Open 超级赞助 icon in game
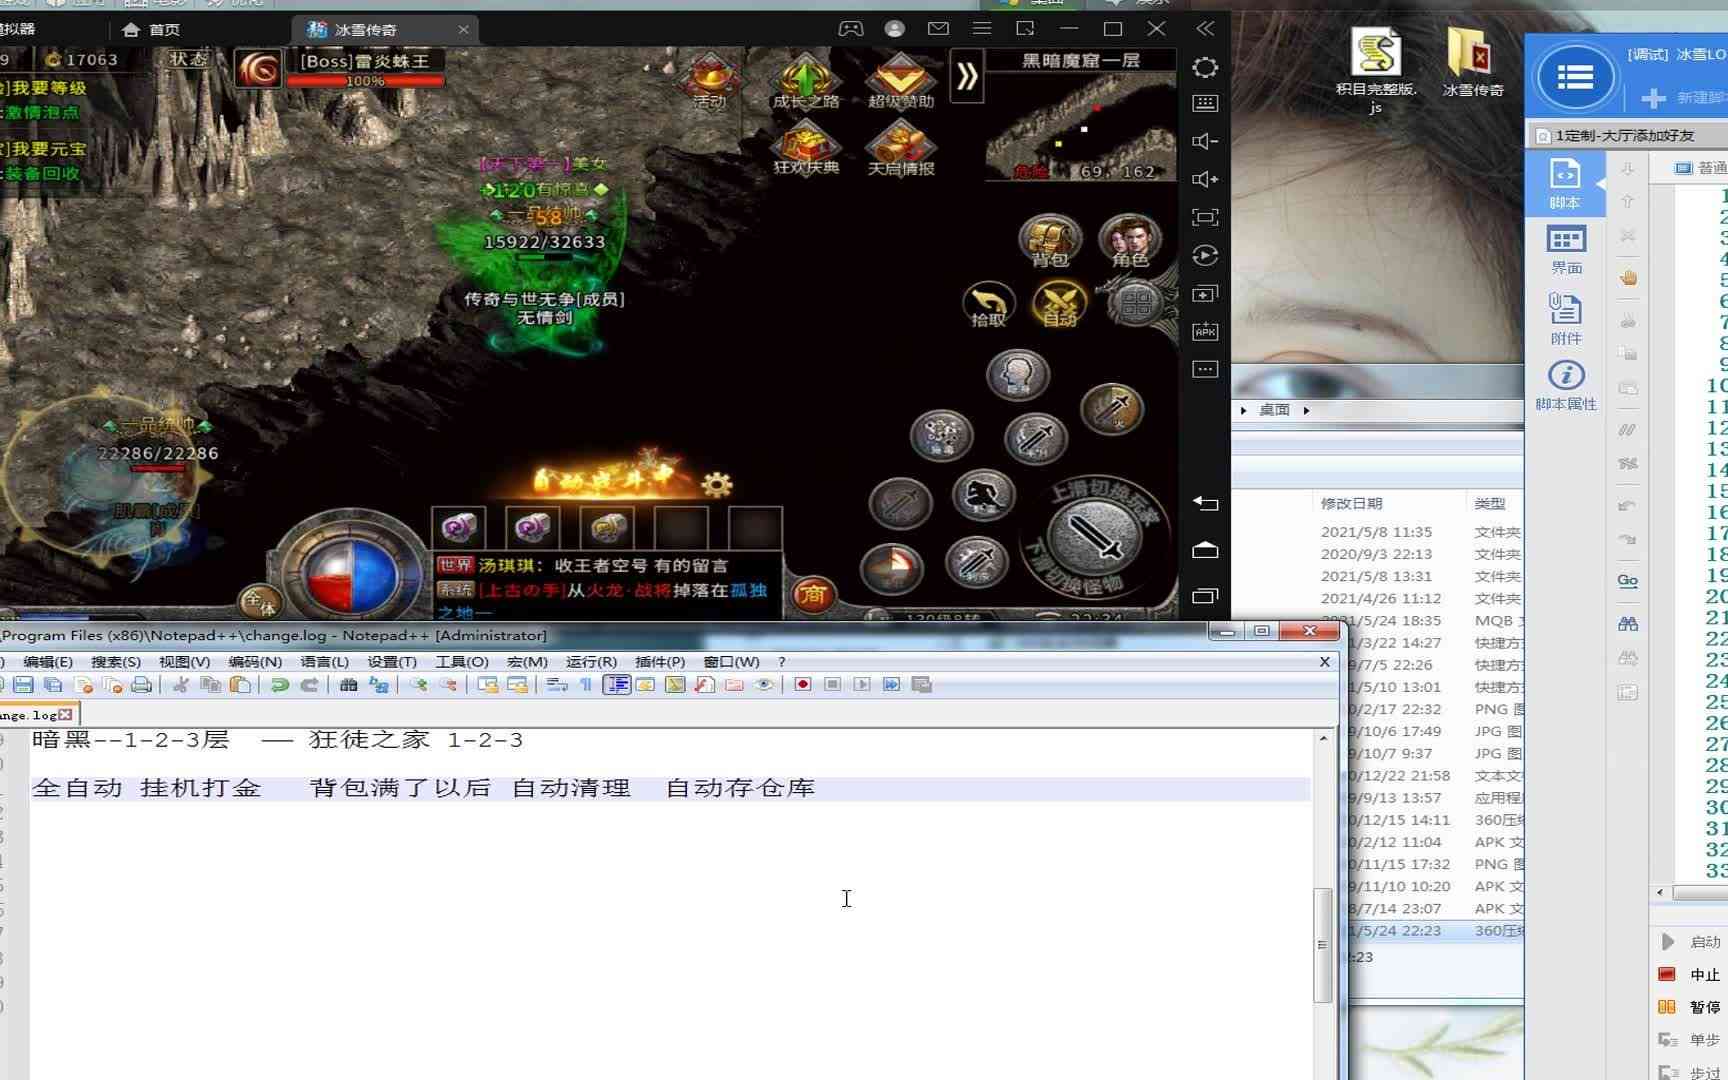The height and width of the screenshot is (1080, 1728). [x=900, y=82]
